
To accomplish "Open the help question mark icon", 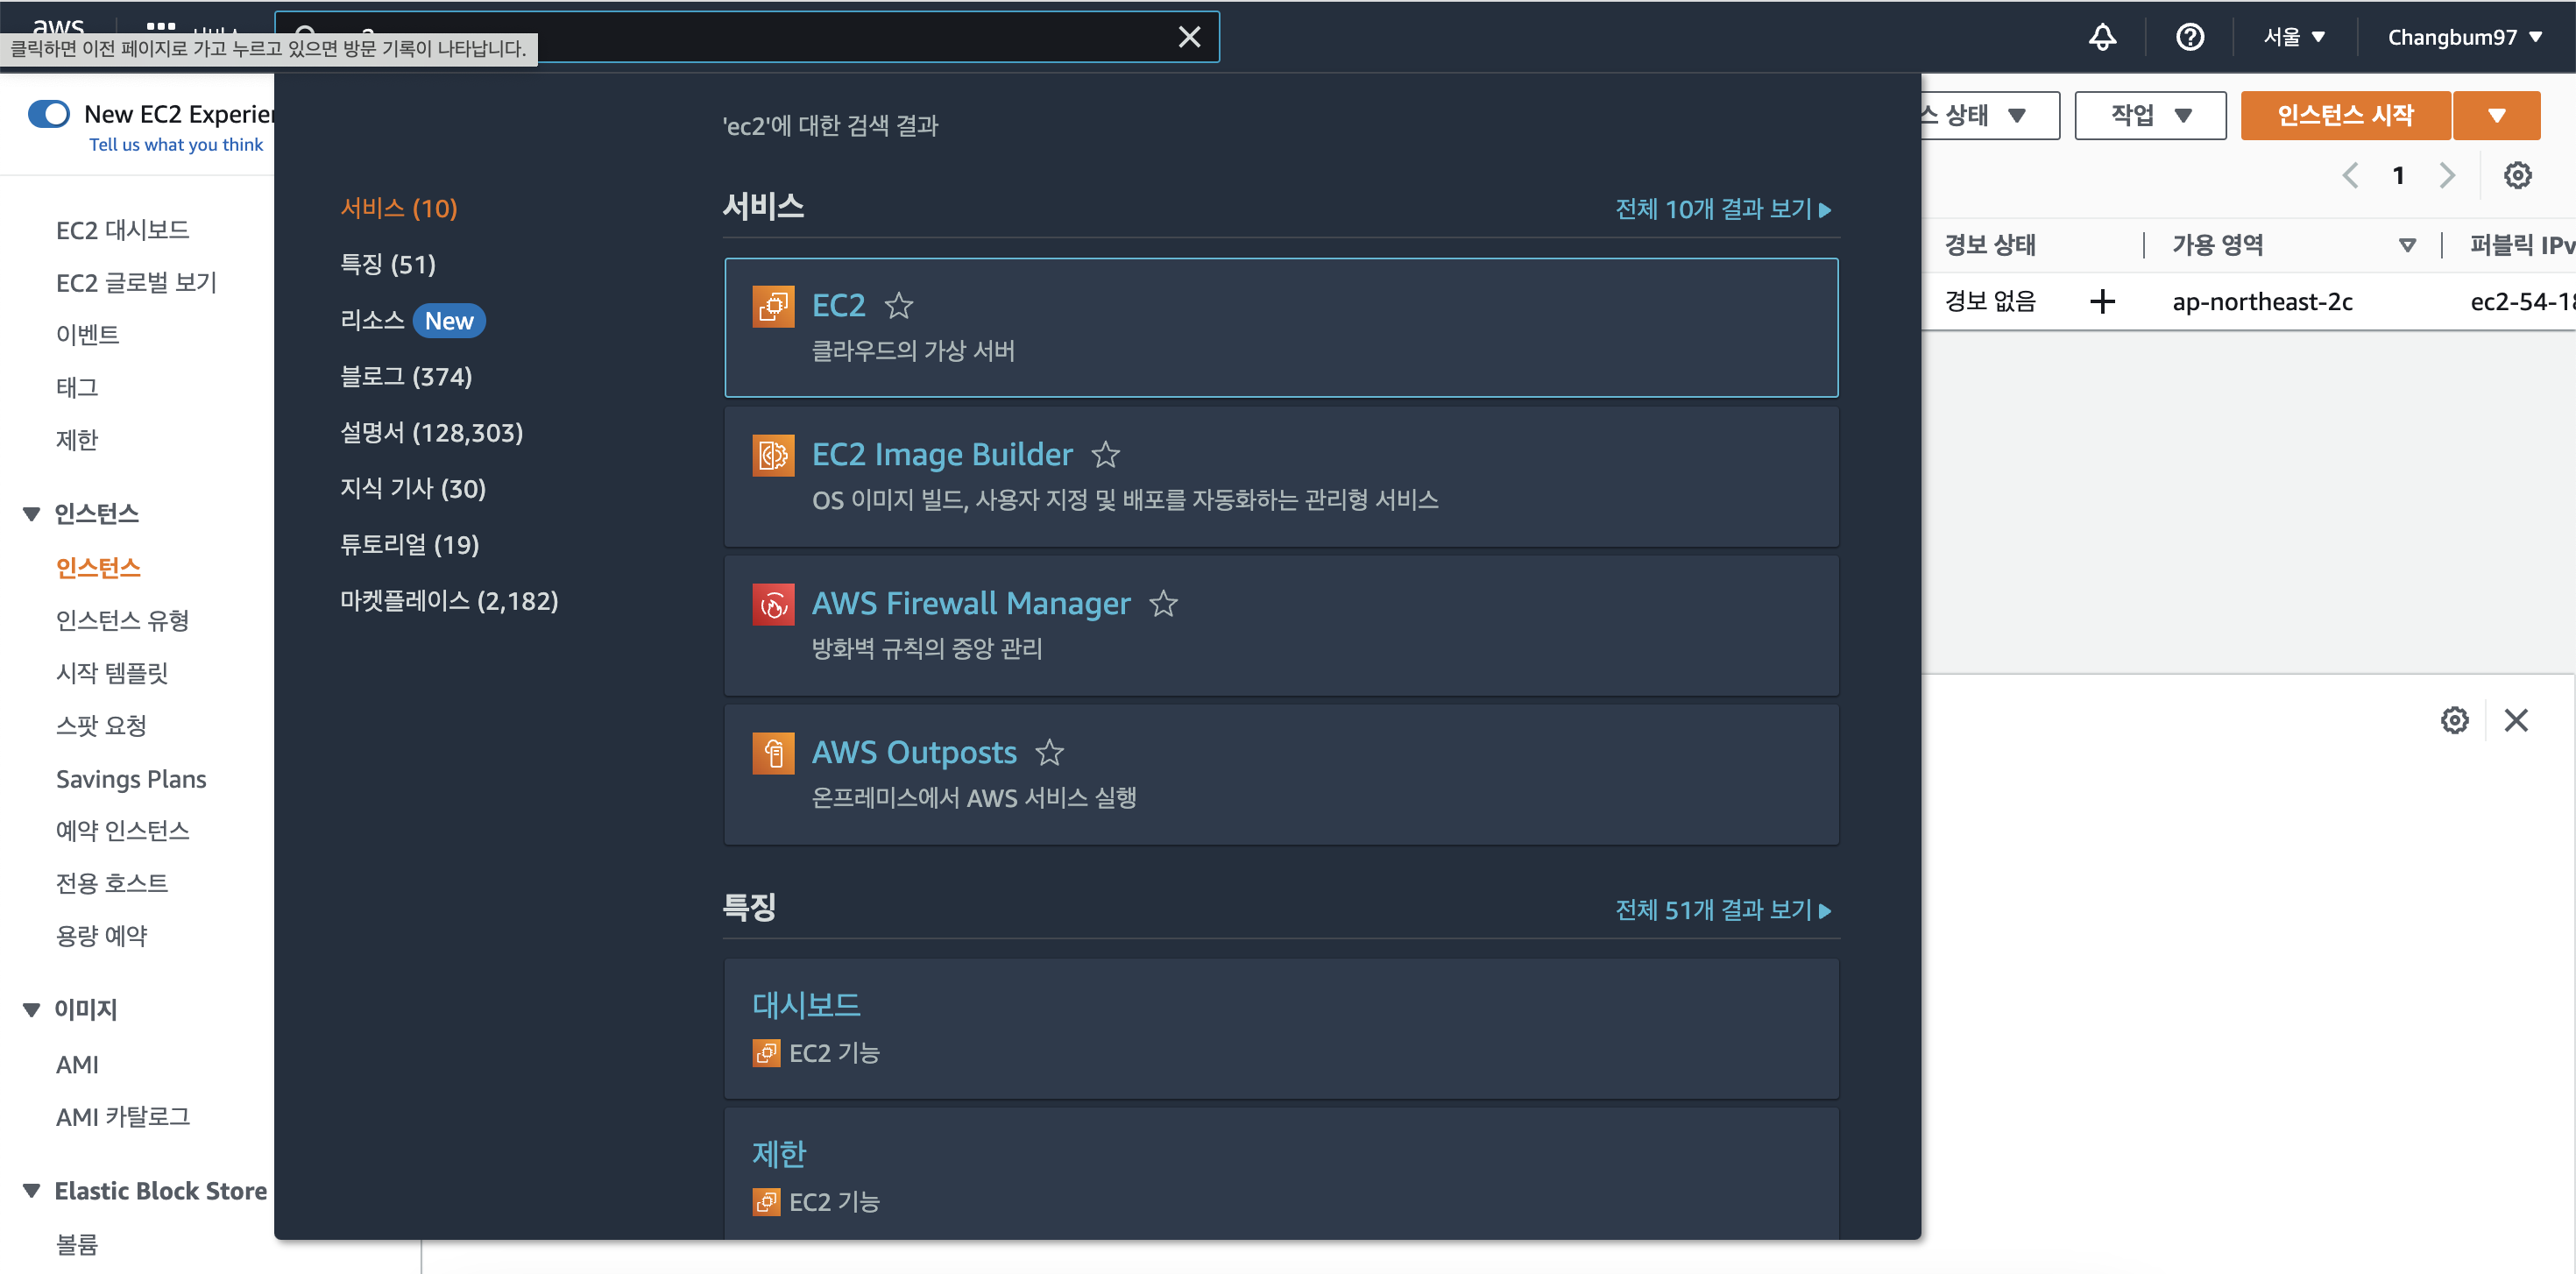I will point(2189,37).
